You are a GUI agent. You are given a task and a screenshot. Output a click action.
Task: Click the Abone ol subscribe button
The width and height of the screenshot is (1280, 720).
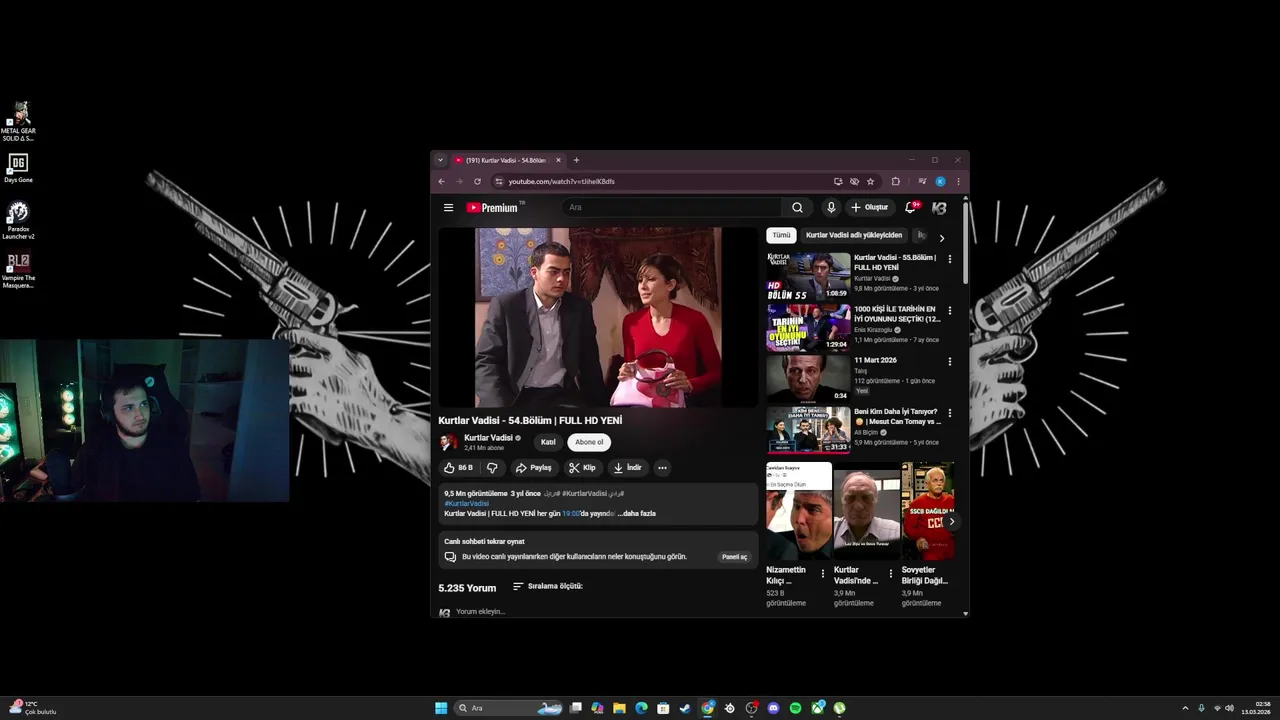click(x=589, y=442)
